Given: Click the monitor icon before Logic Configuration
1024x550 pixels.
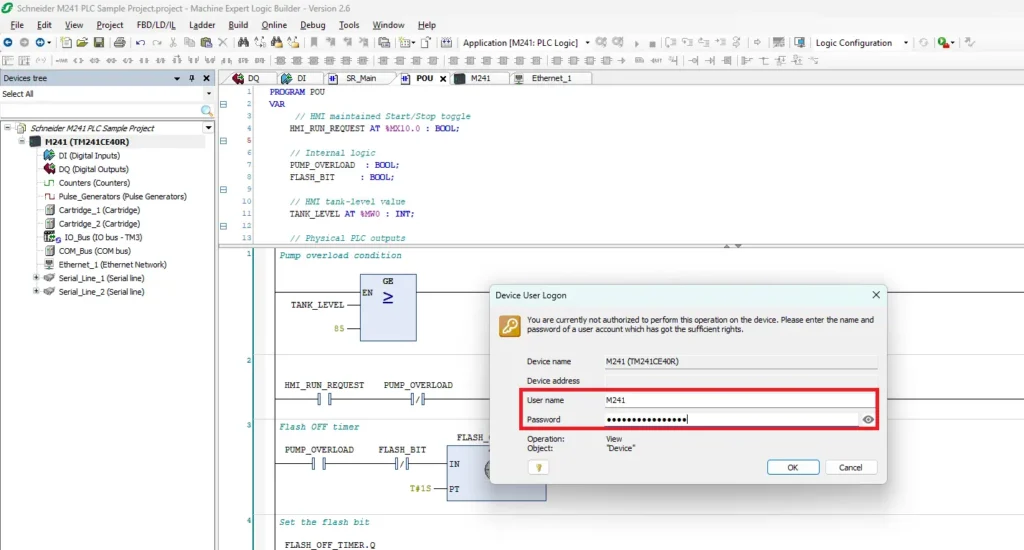Looking at the screenshot, I should 799,42.
